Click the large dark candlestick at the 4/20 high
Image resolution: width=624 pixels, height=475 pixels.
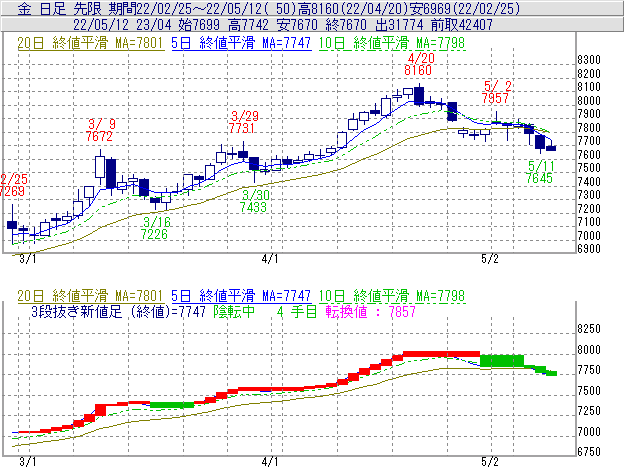(419, 95)
